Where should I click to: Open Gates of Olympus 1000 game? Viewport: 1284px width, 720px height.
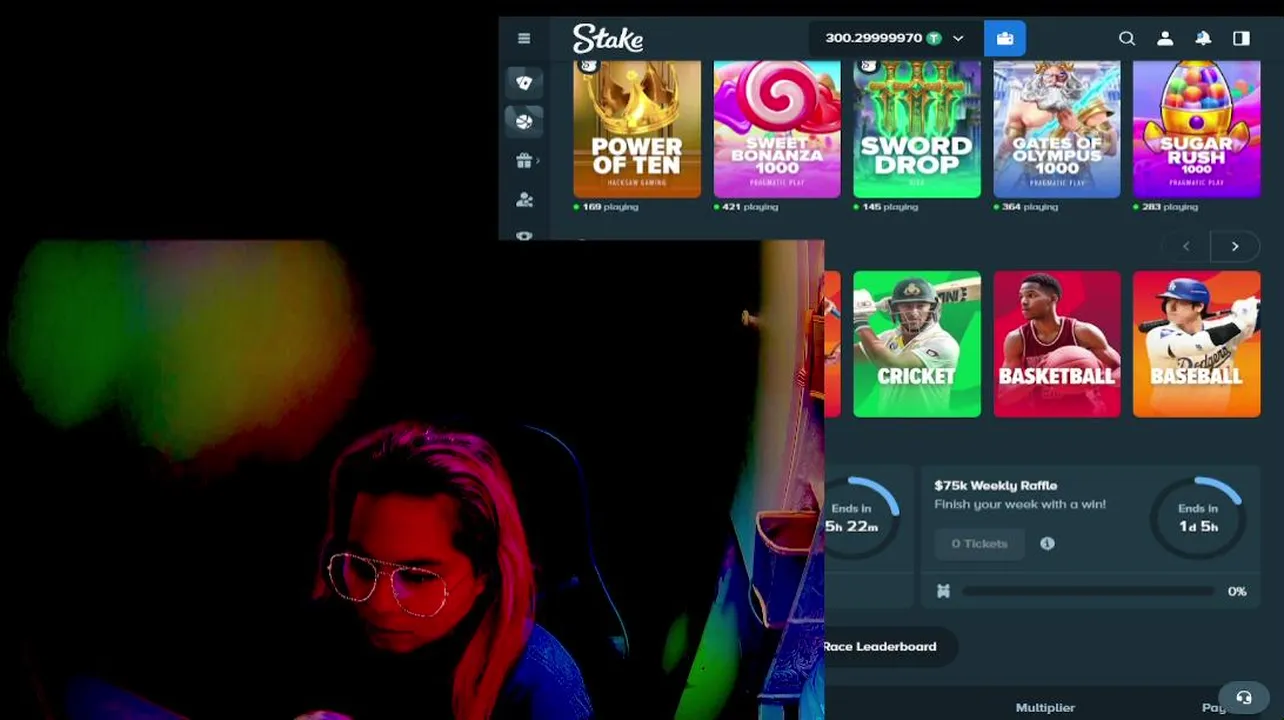pyautogui.click(x=1057, y=129)
